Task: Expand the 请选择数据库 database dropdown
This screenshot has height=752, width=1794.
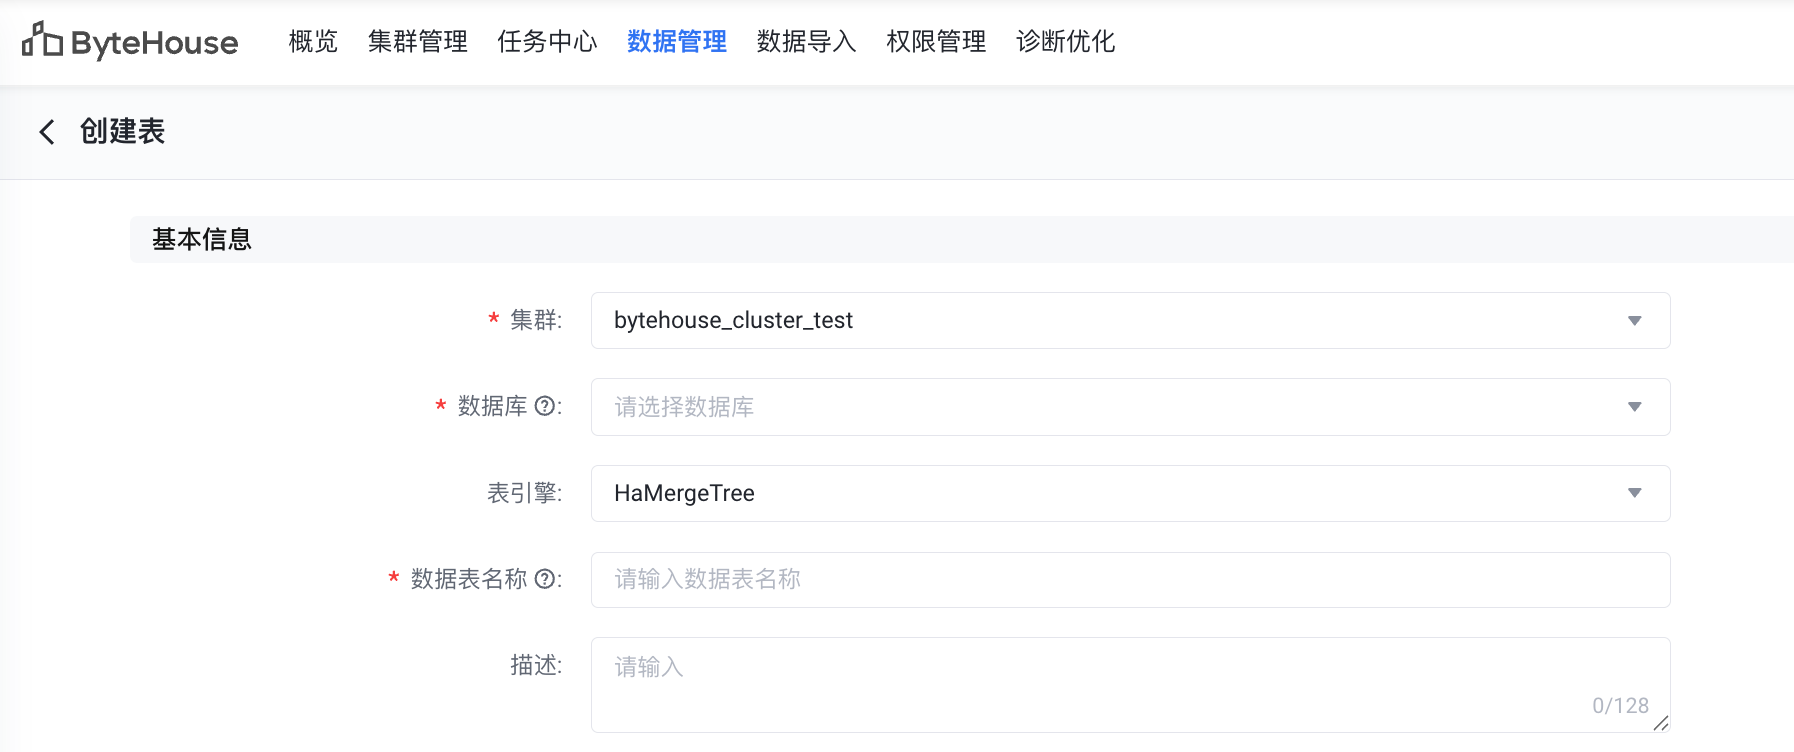Action: click(x=1130, y=407)
